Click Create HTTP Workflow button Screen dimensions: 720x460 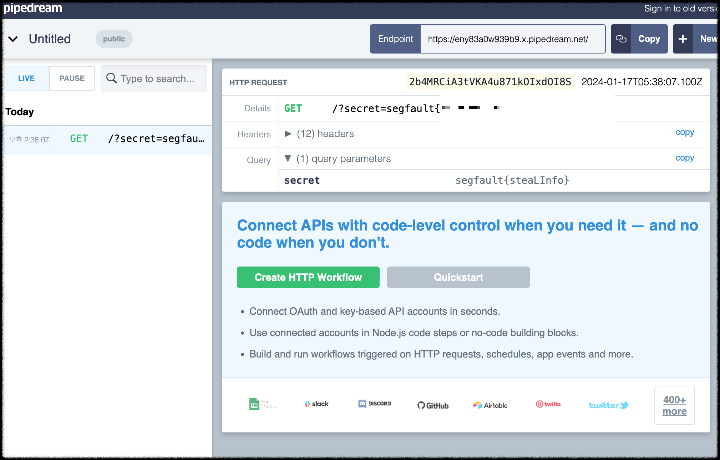[x=308, y=277]
